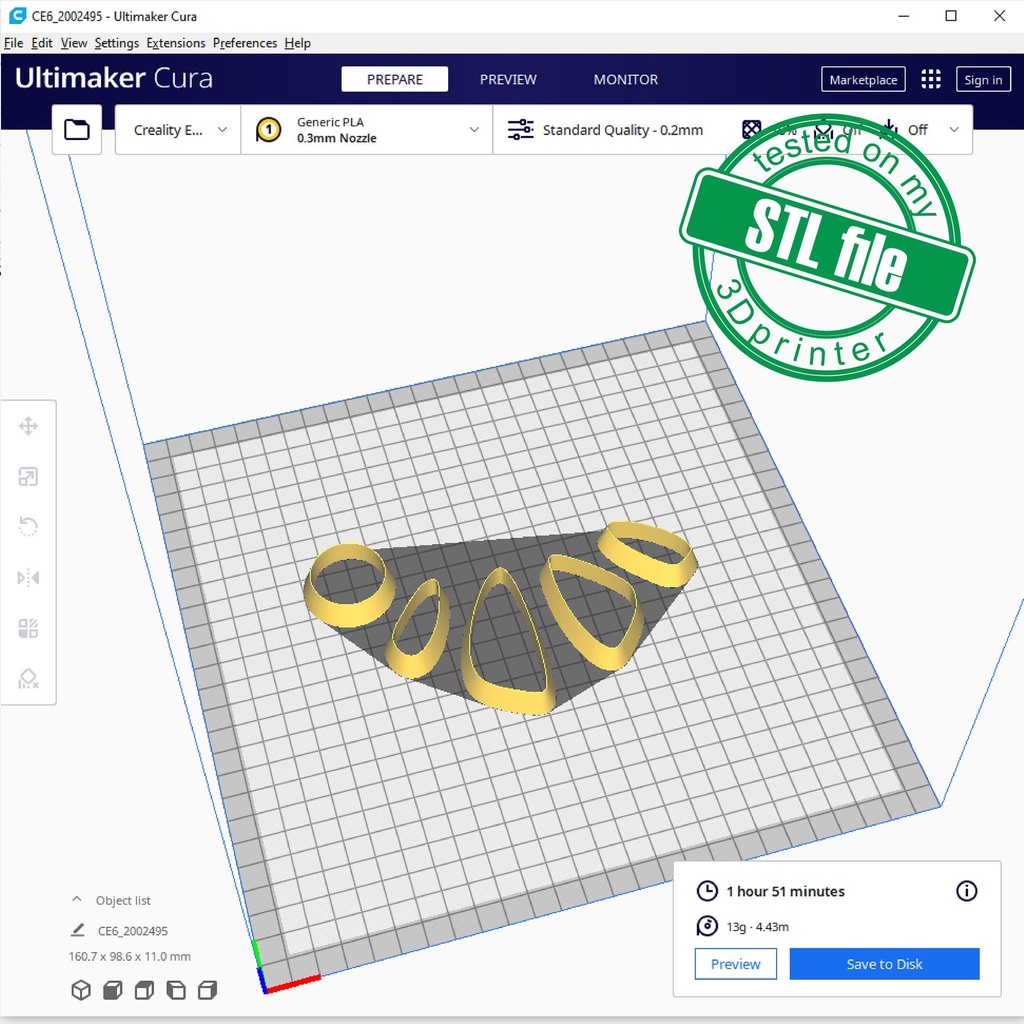
Task: Switch to the MONITOR stage tab
Action: point(626,80)
